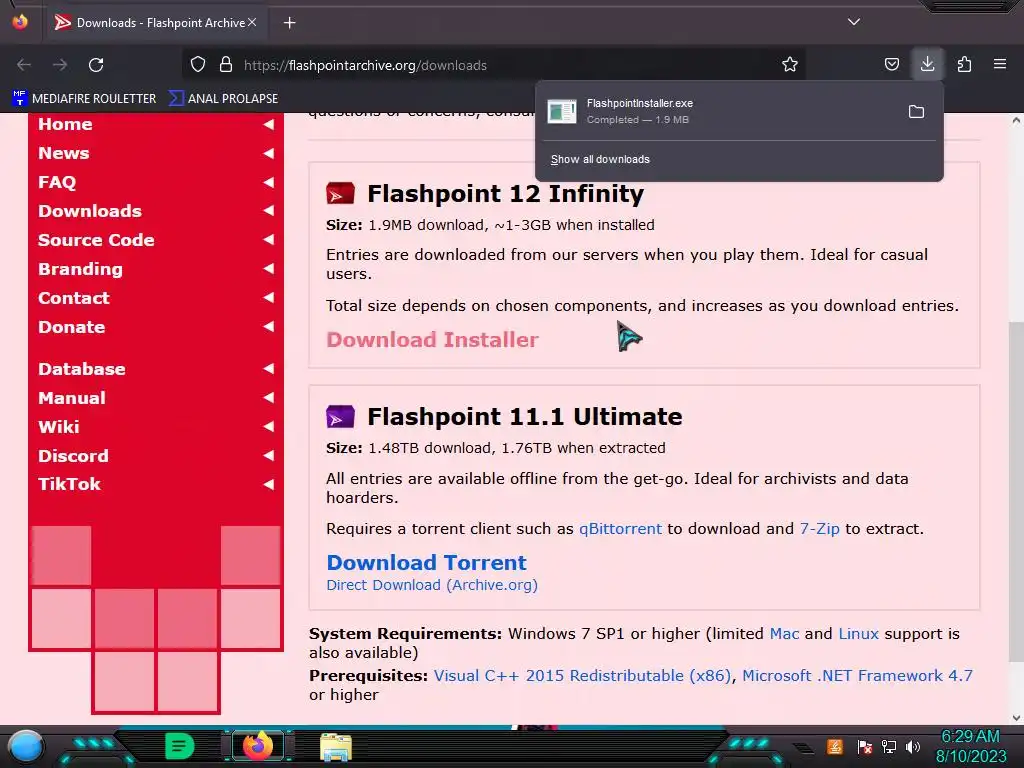Open the network tray icon
The width and height of the screenshot is (1024, 768).
tap(889, 746)
